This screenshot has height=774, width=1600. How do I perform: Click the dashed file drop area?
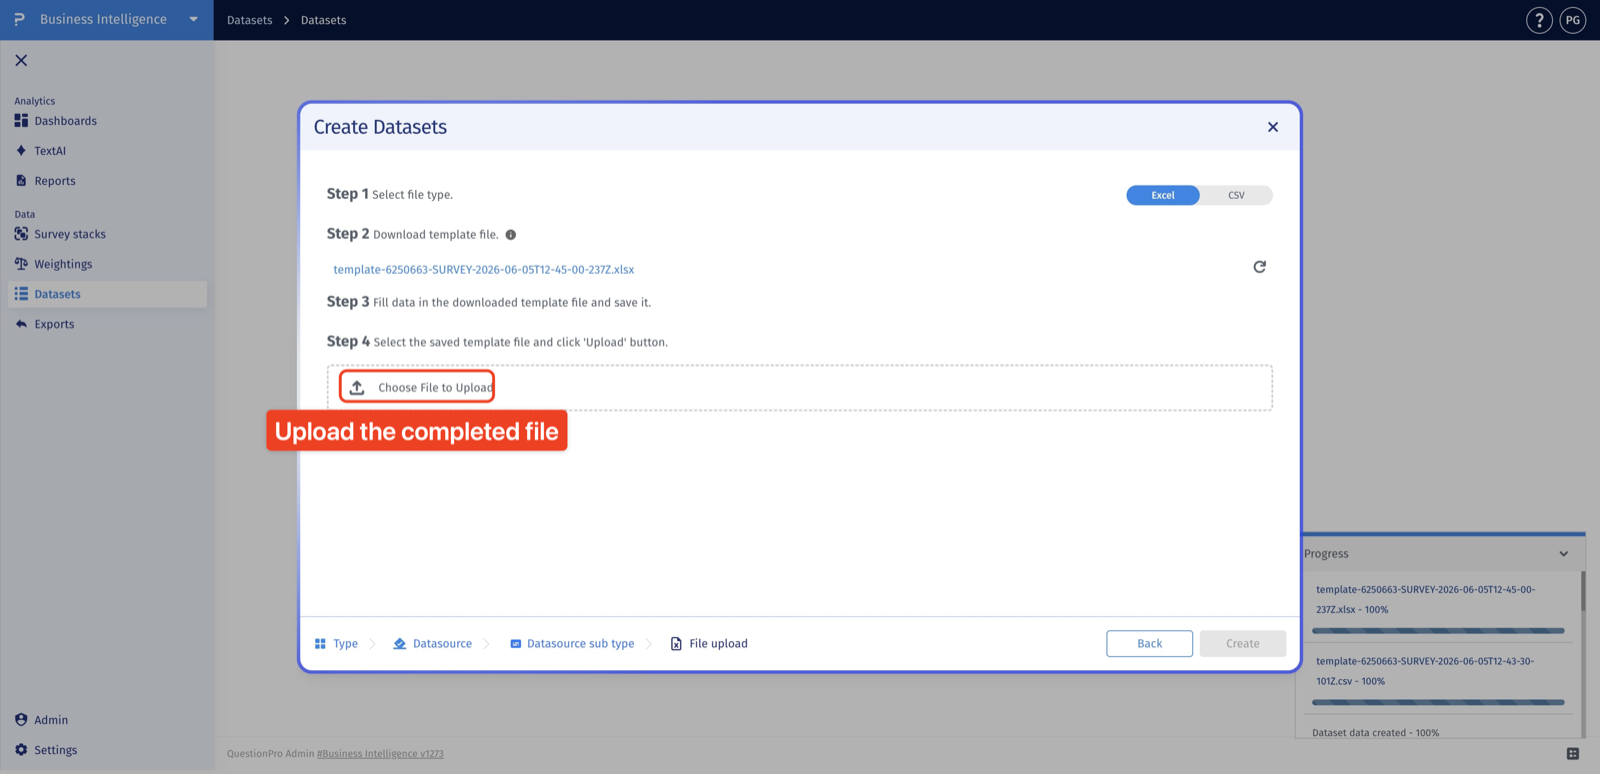tap(800, 388)
